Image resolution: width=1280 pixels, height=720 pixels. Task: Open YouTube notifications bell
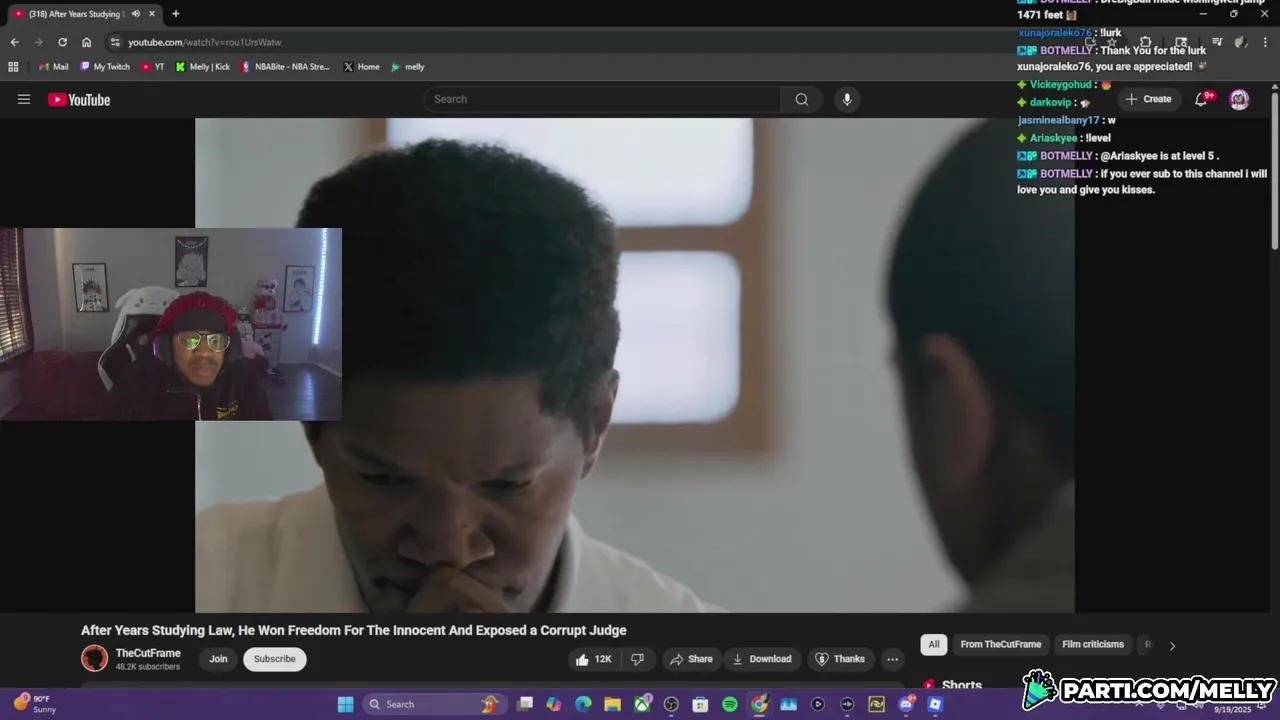tap(1202, 99)
